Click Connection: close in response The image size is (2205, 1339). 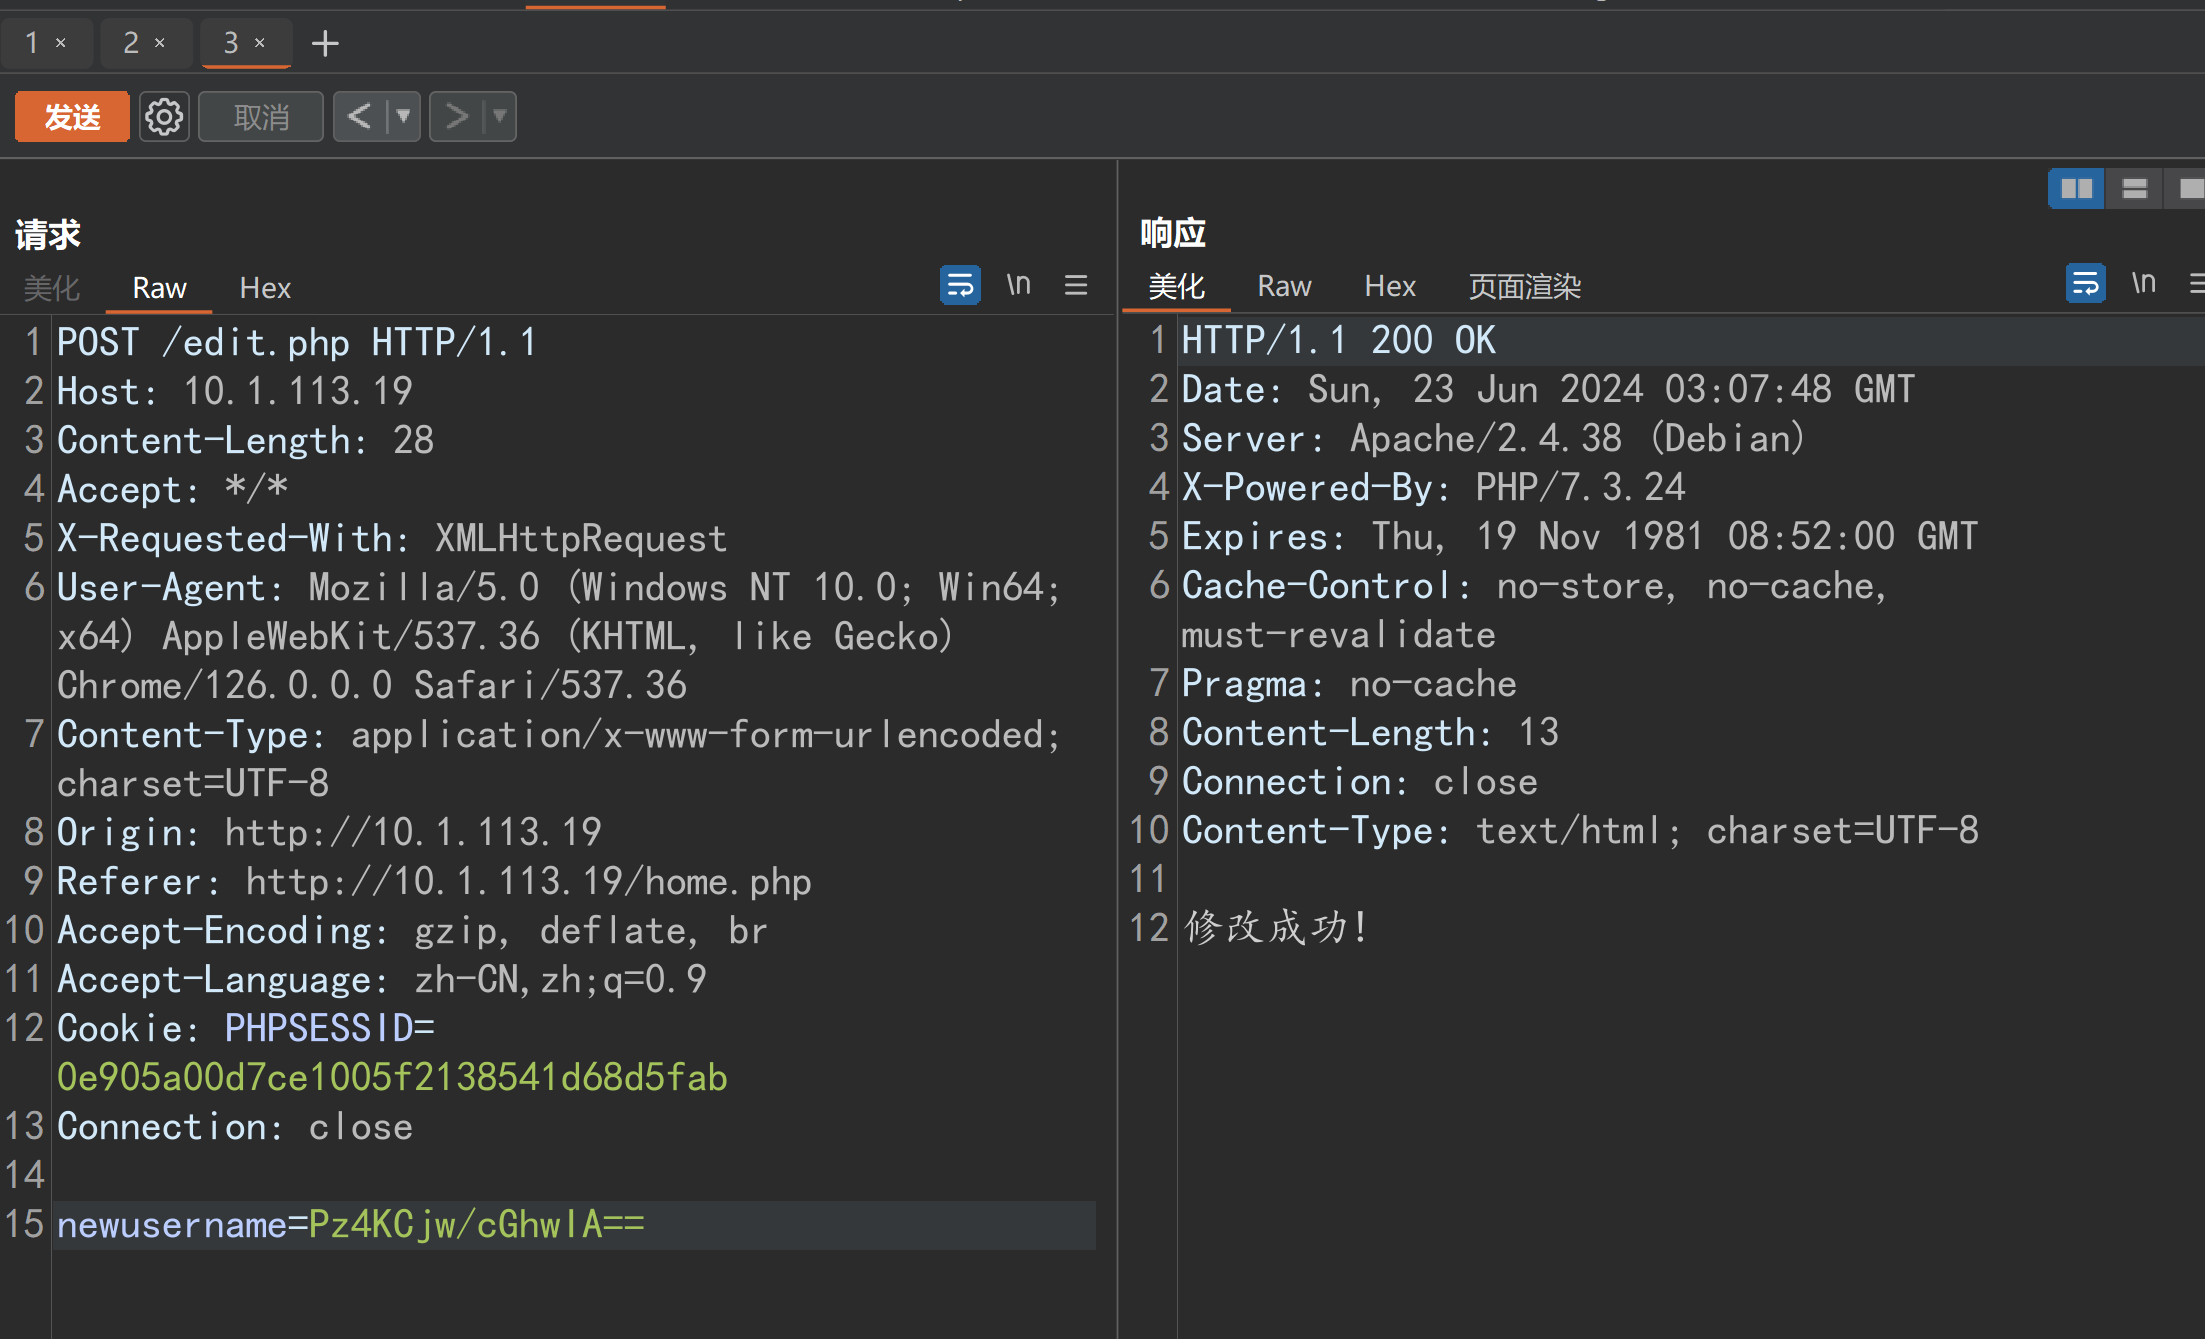[x=1360, y=781]
